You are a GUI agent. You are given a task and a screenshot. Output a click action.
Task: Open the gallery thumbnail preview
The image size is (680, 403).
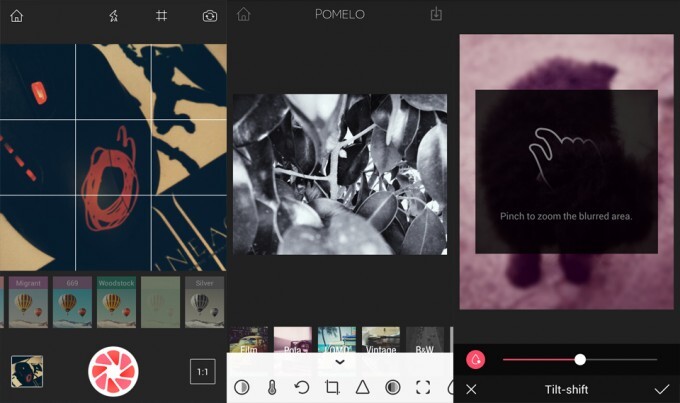[x=27, y=372]
